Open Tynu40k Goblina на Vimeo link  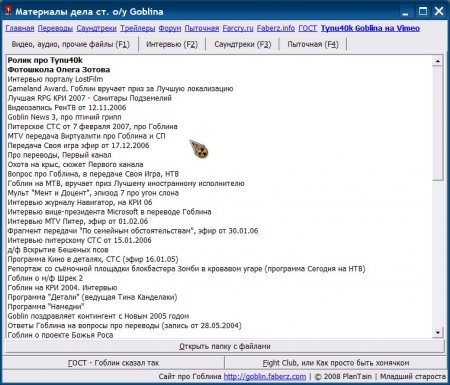click(370, 28)
